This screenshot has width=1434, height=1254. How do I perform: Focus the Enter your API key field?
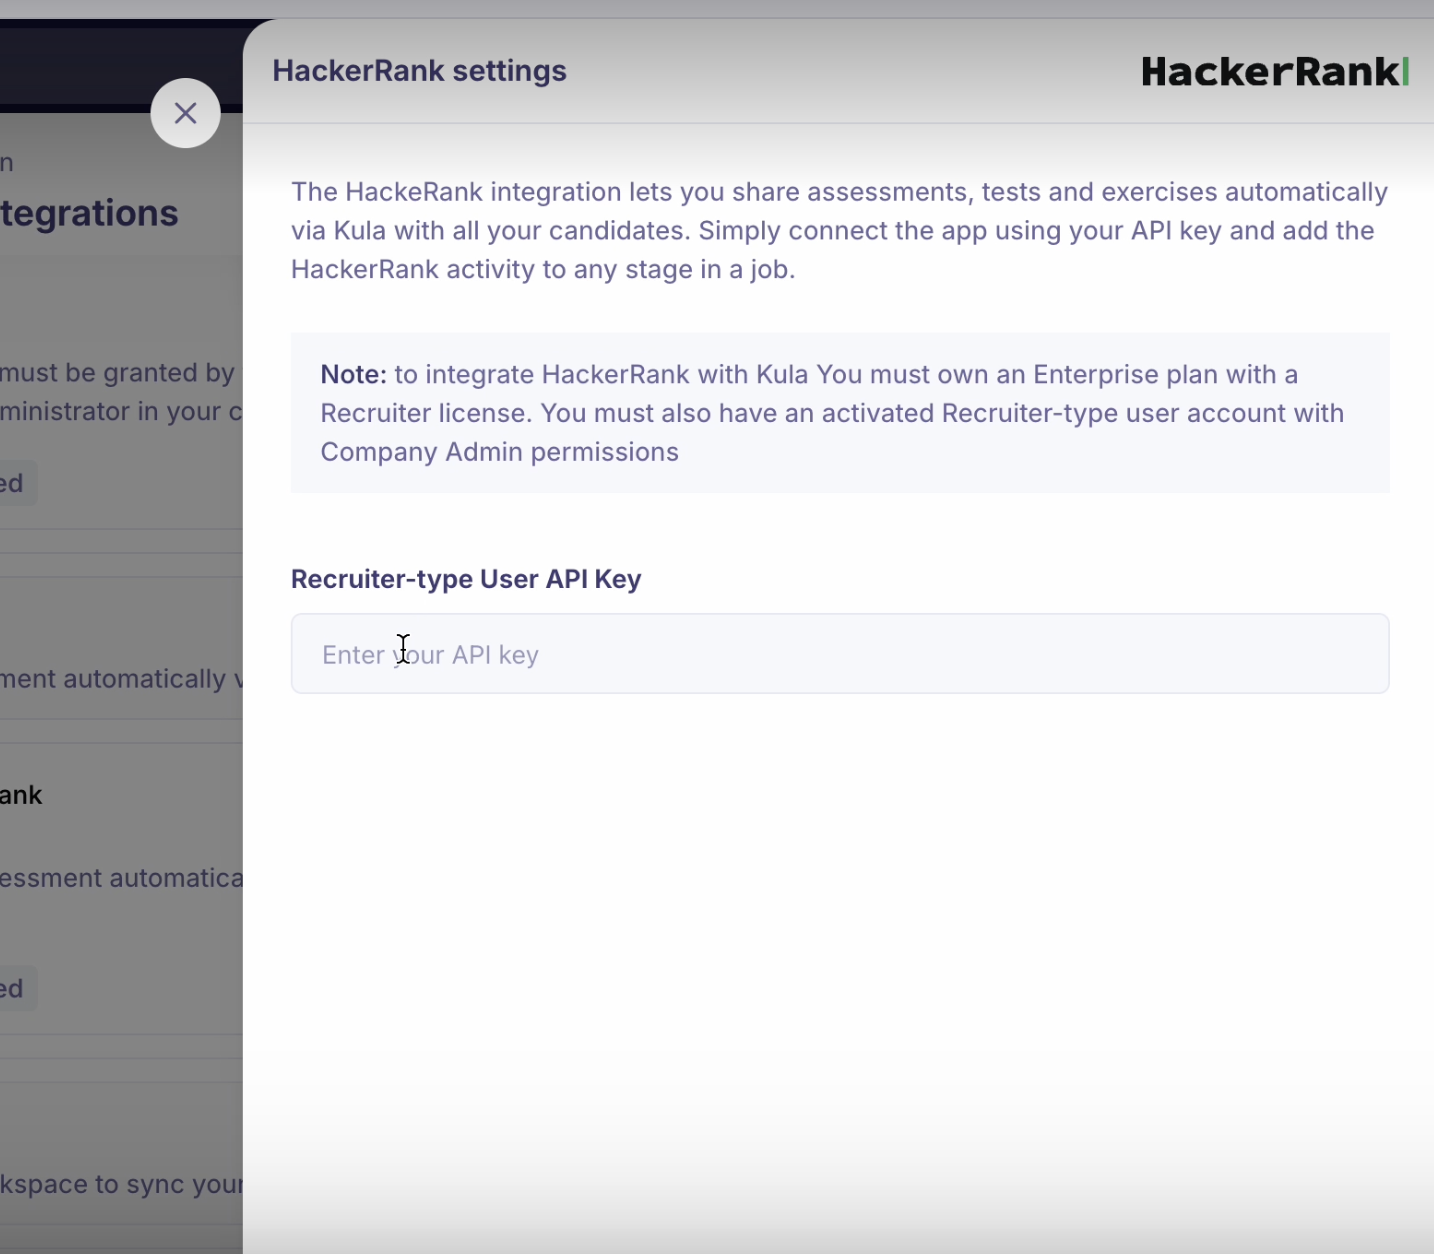click(x=839, y=654)
